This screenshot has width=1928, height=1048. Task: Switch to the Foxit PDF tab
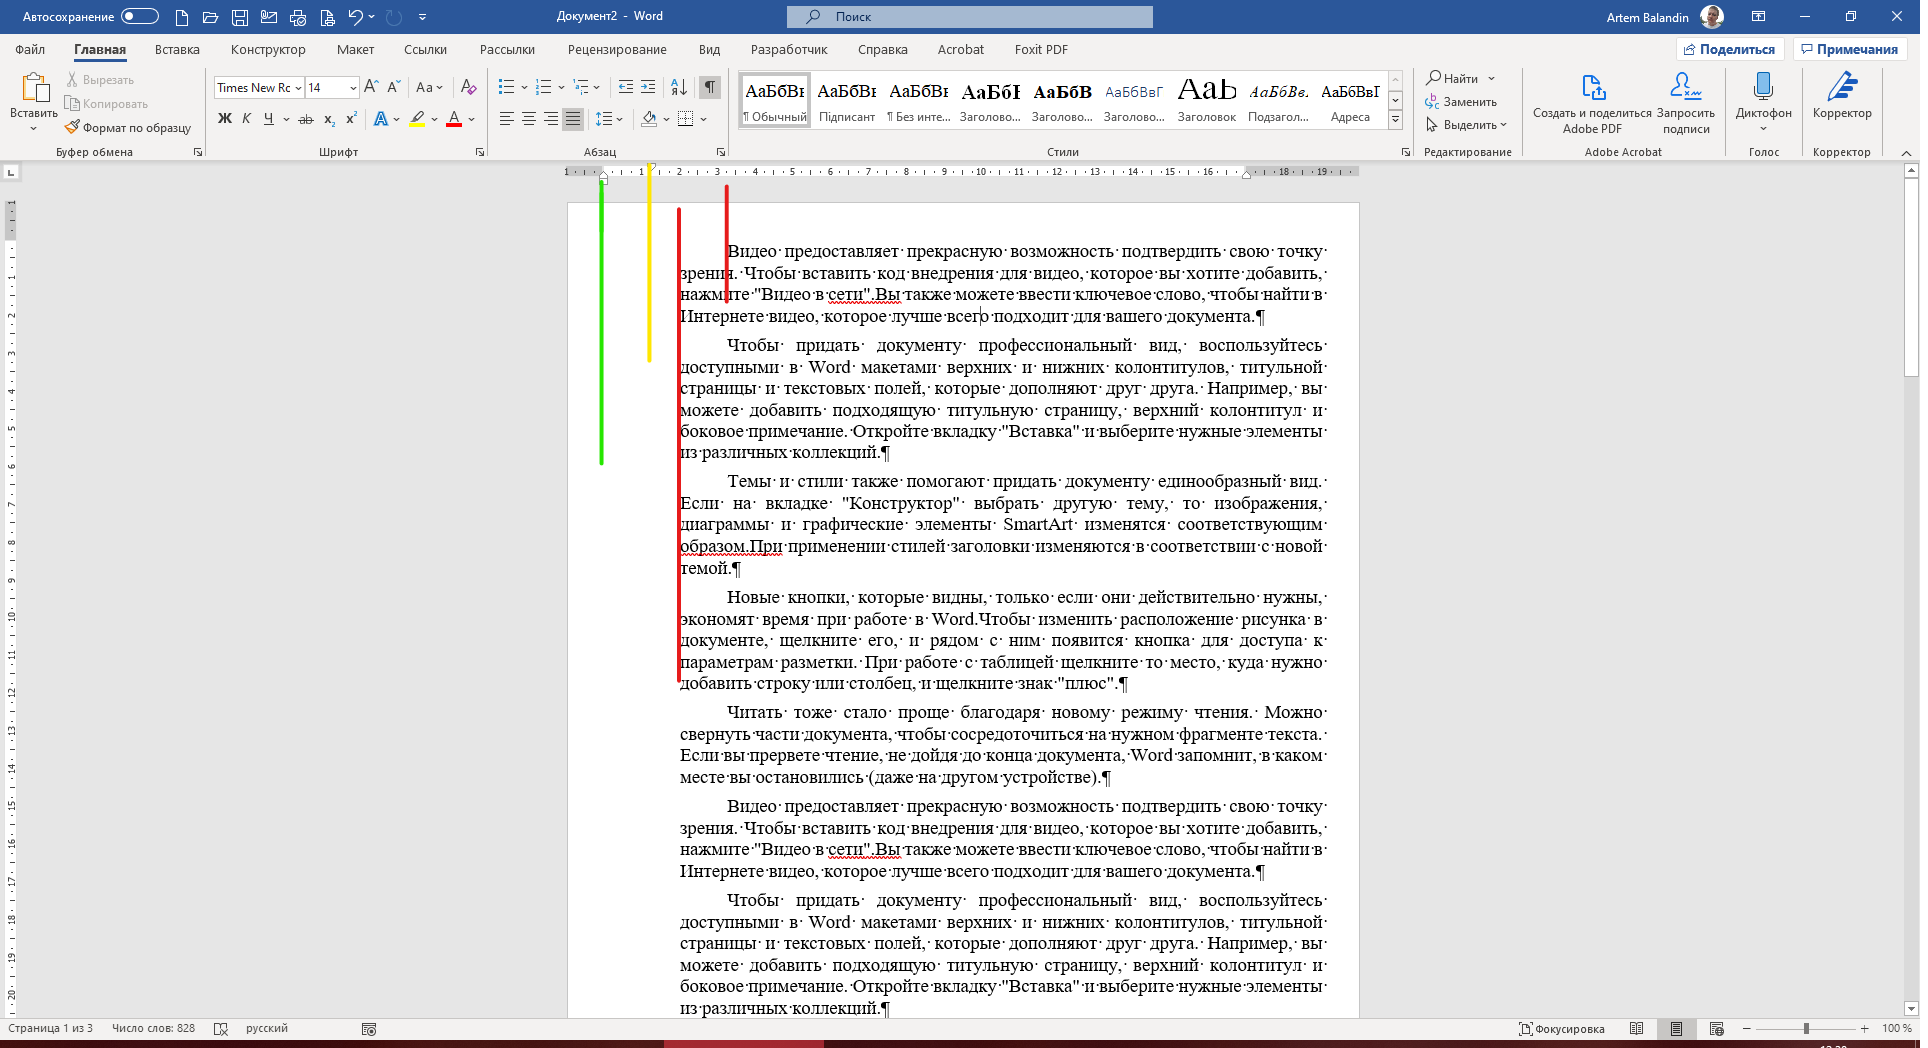click(1041, 49)
